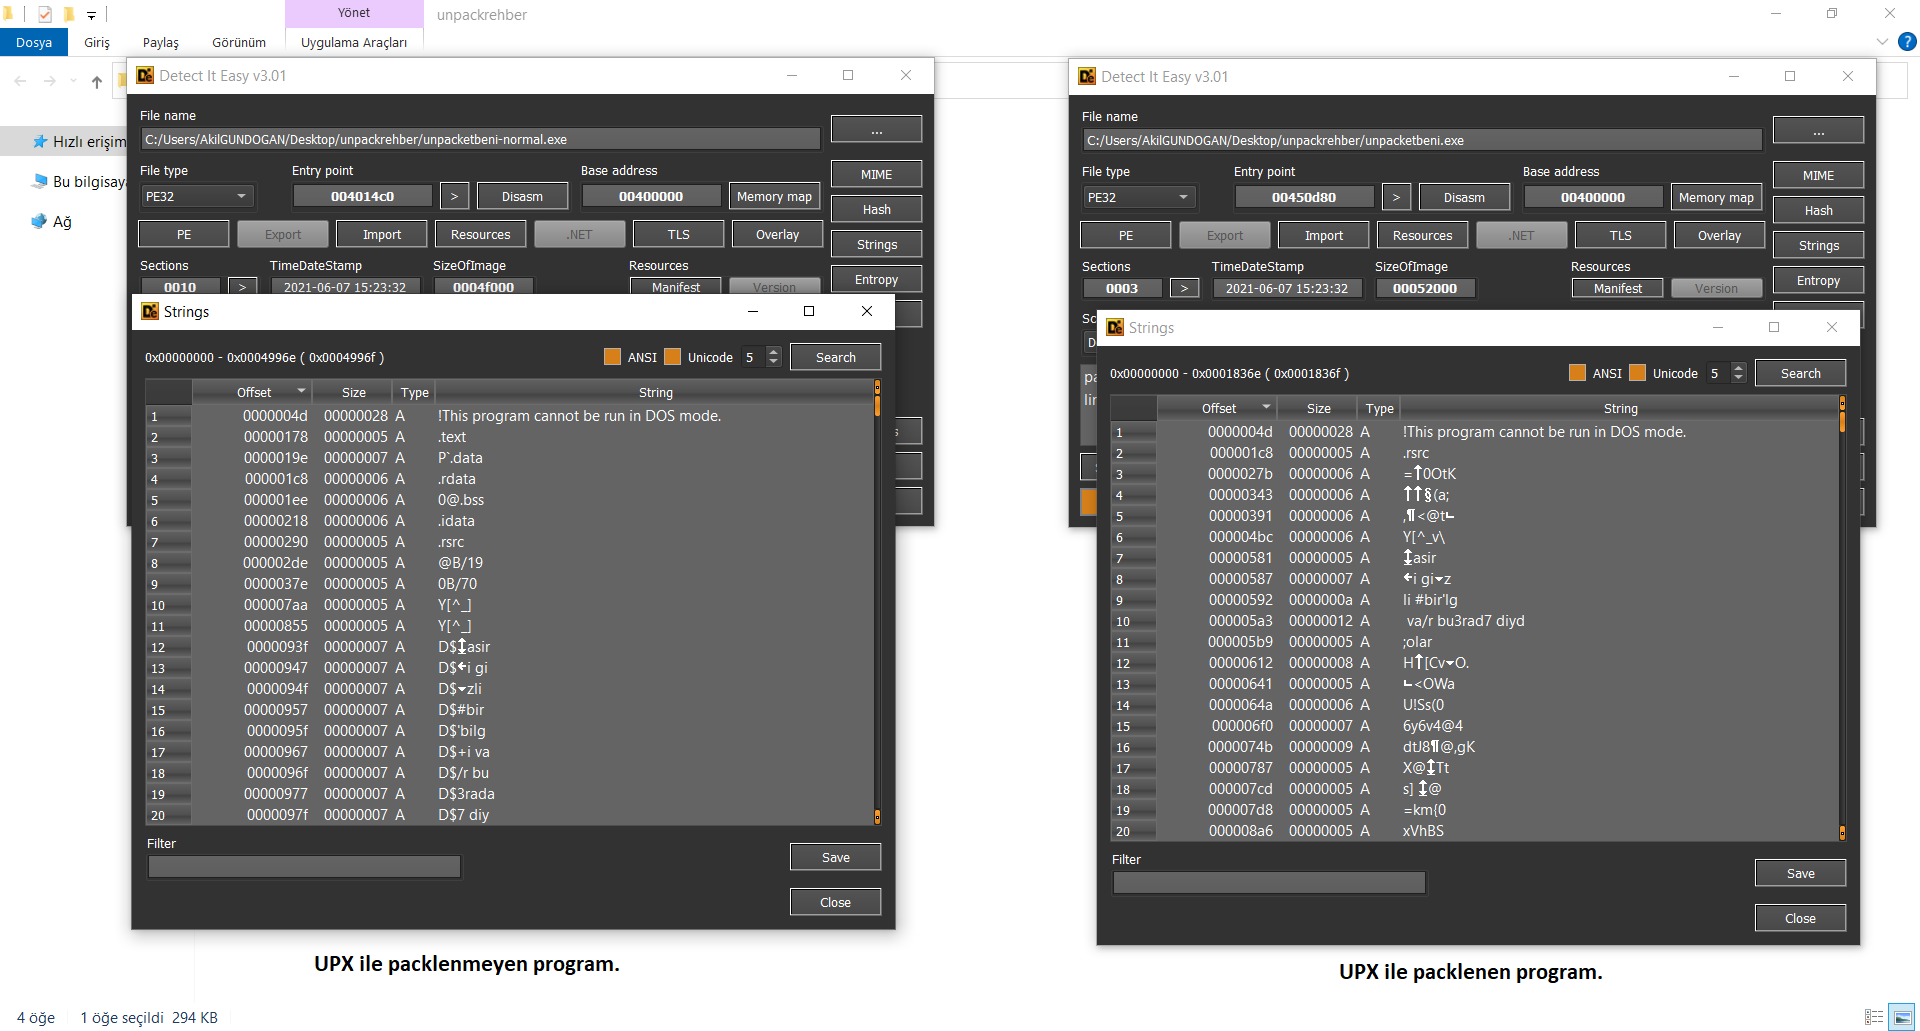
Task: Open the Dosya menu
Action: click(x=34, y=42)
